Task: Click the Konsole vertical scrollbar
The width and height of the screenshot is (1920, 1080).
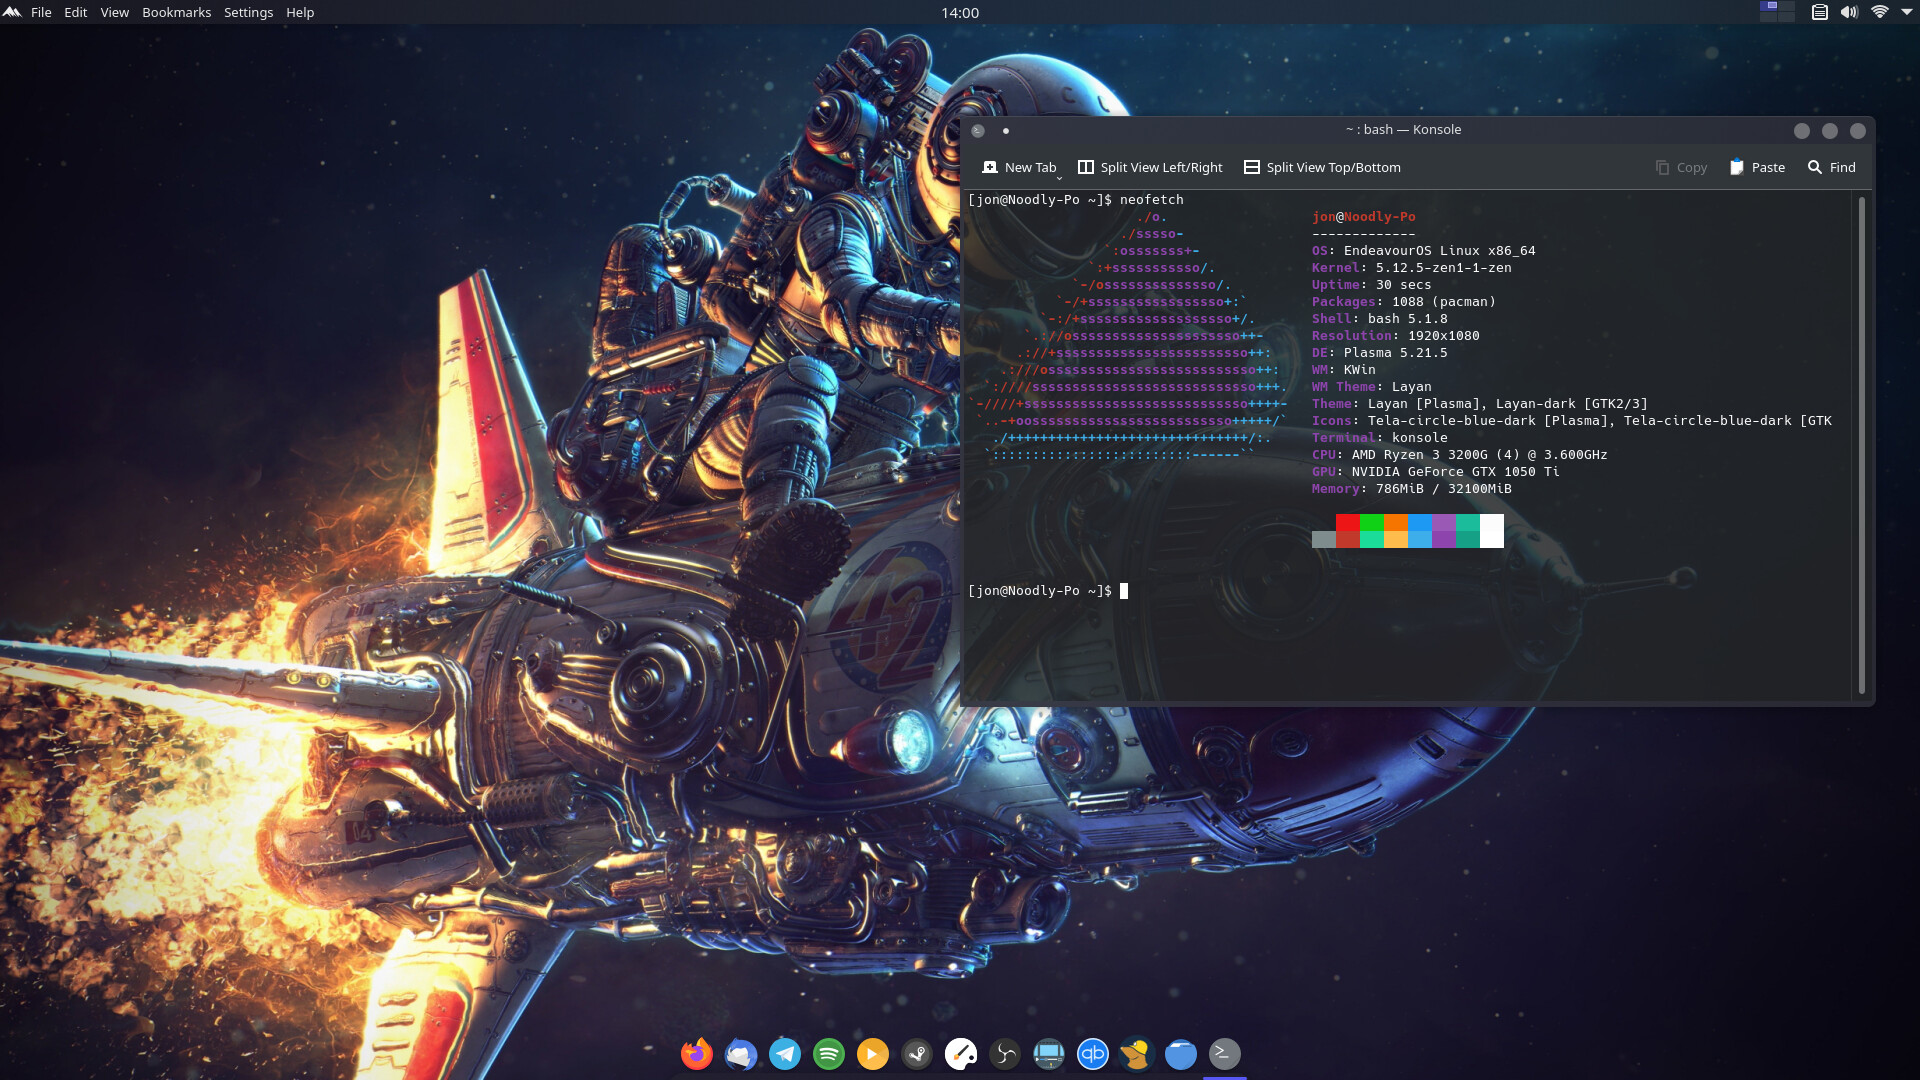Action: point(1861,446)
